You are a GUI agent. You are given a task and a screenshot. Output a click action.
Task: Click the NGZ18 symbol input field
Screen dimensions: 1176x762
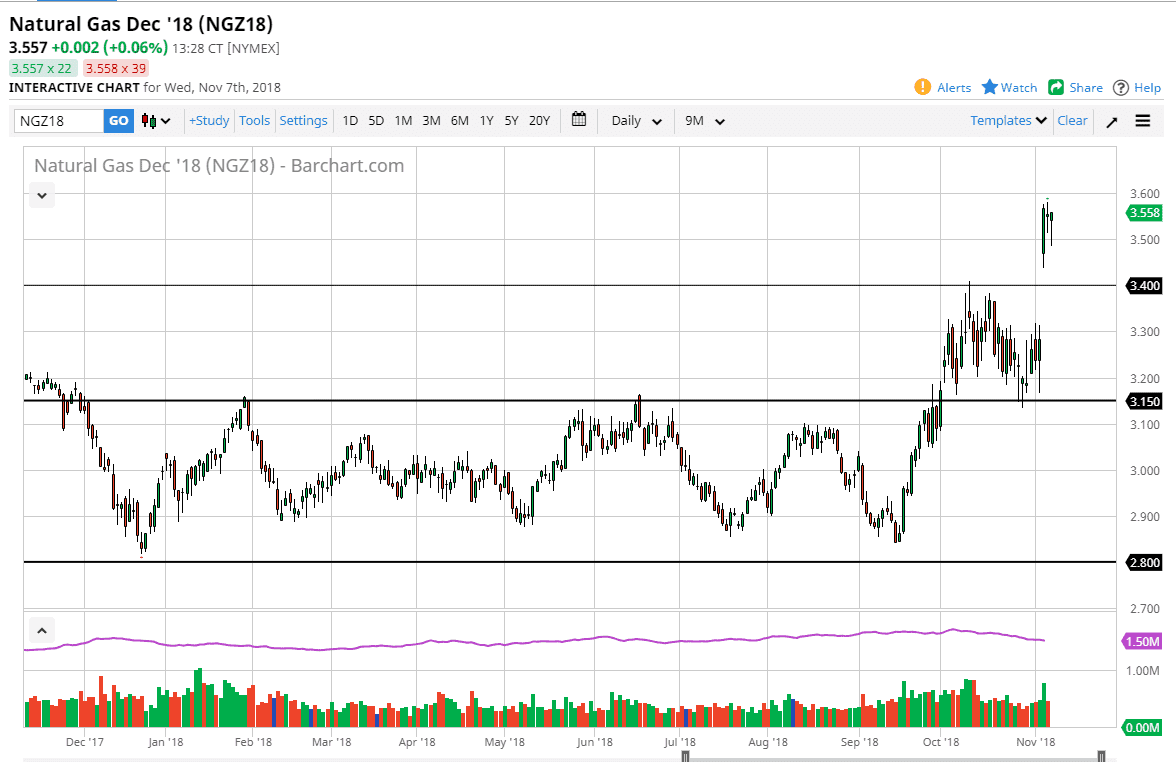click(59, 121)
